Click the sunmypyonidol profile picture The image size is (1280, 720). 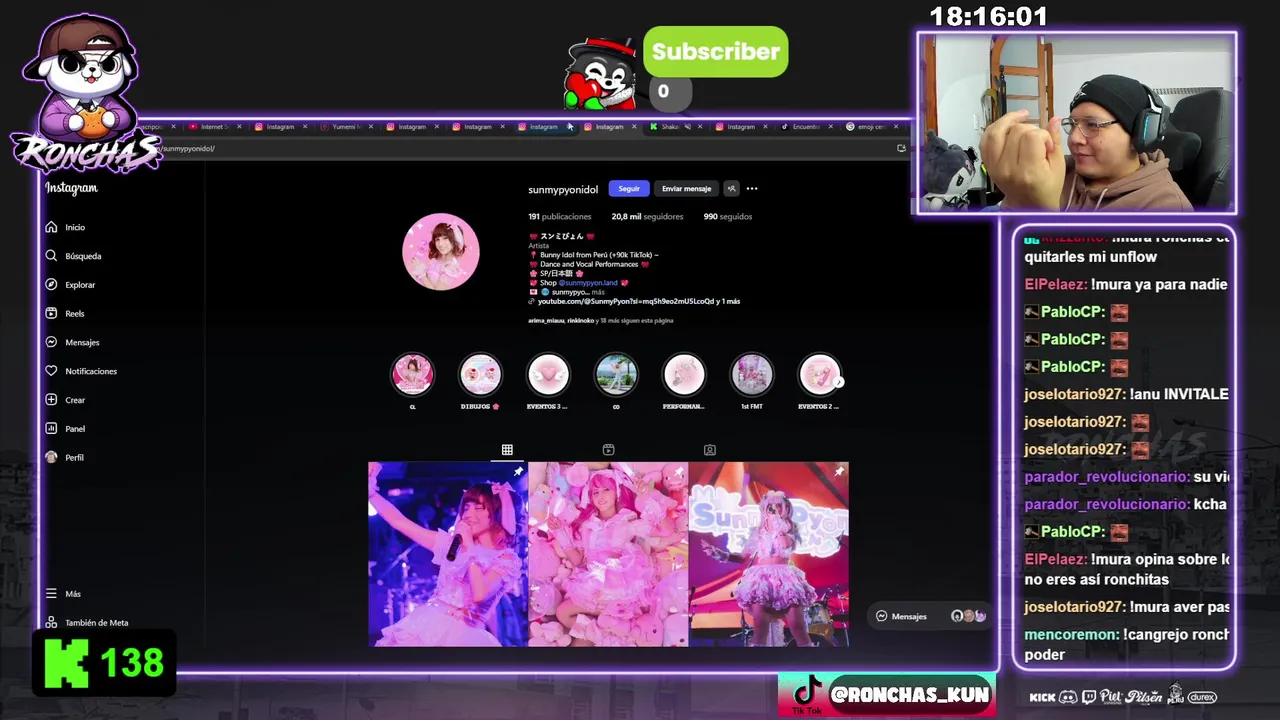pos(441,252)
